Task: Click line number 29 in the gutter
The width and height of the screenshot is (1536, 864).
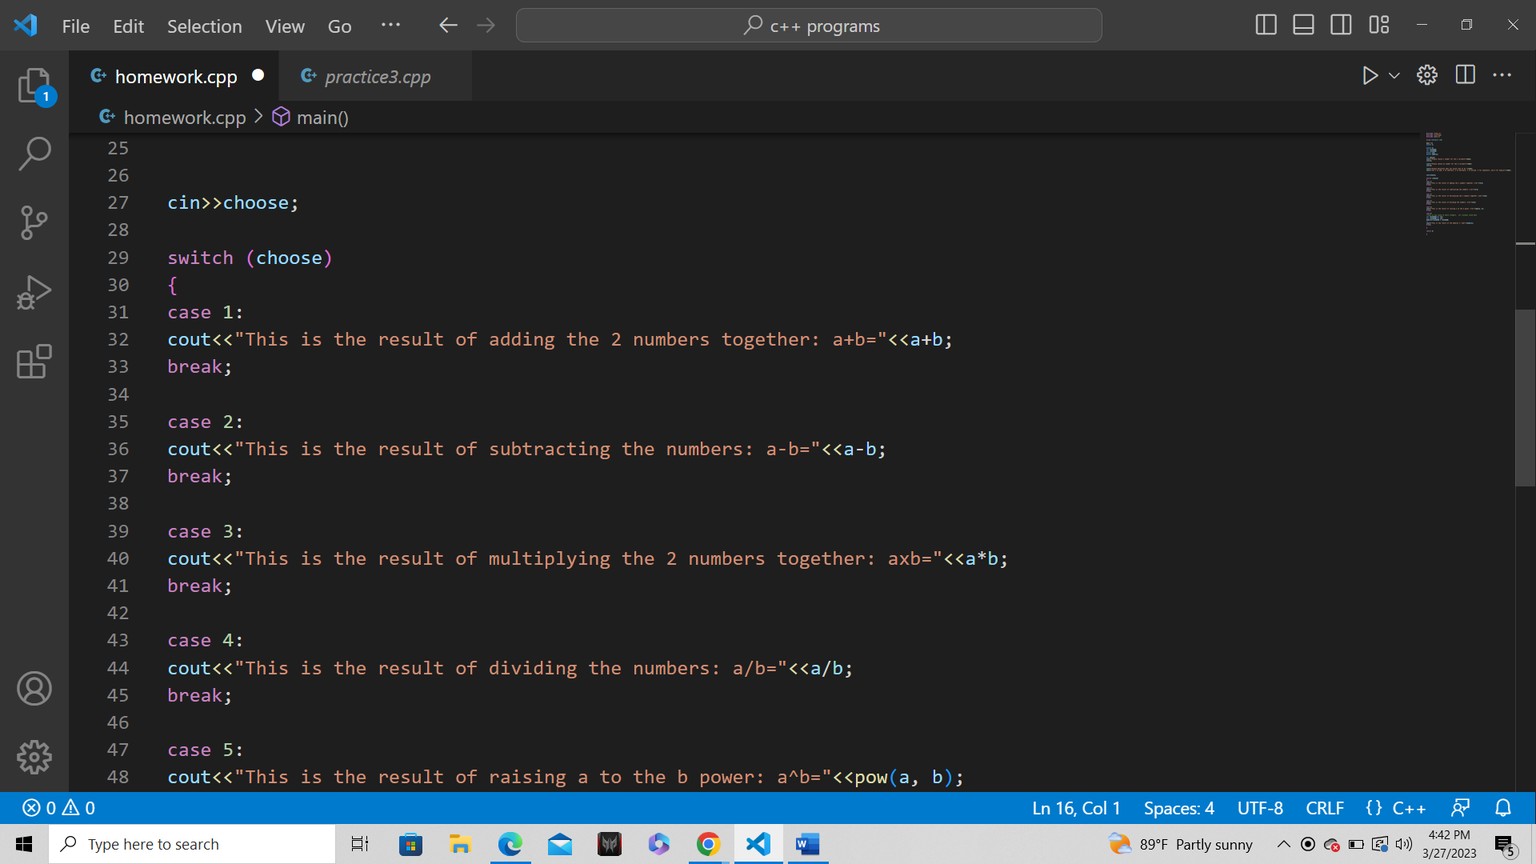Action: [118, 258]
